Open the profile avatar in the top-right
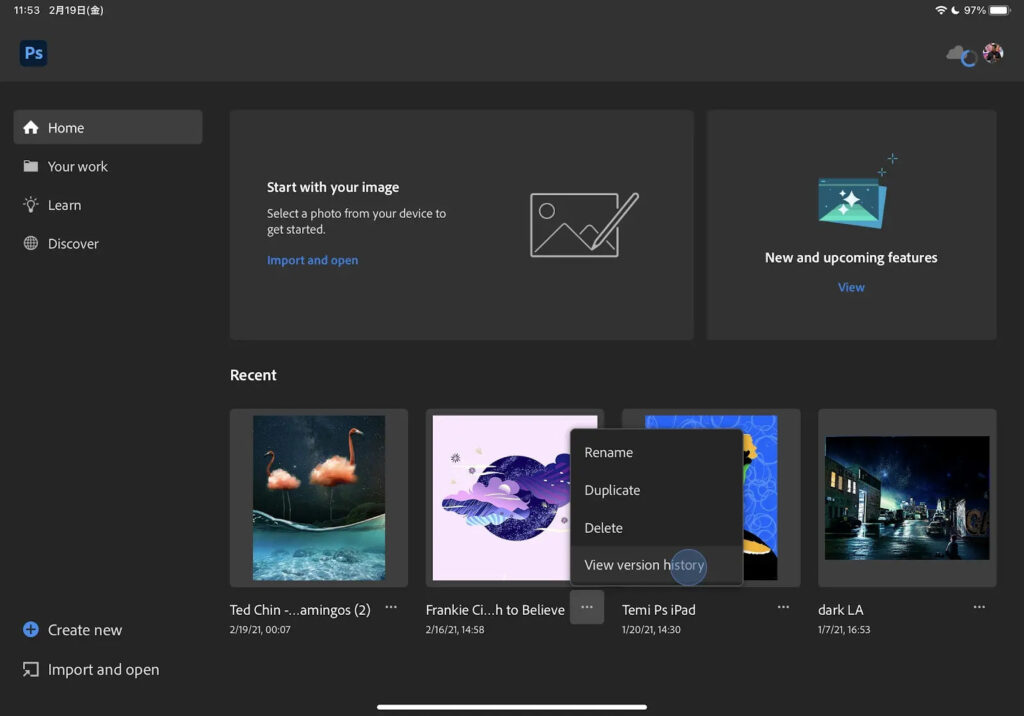The image size is (1024, 716). click(x=993, y=53)
